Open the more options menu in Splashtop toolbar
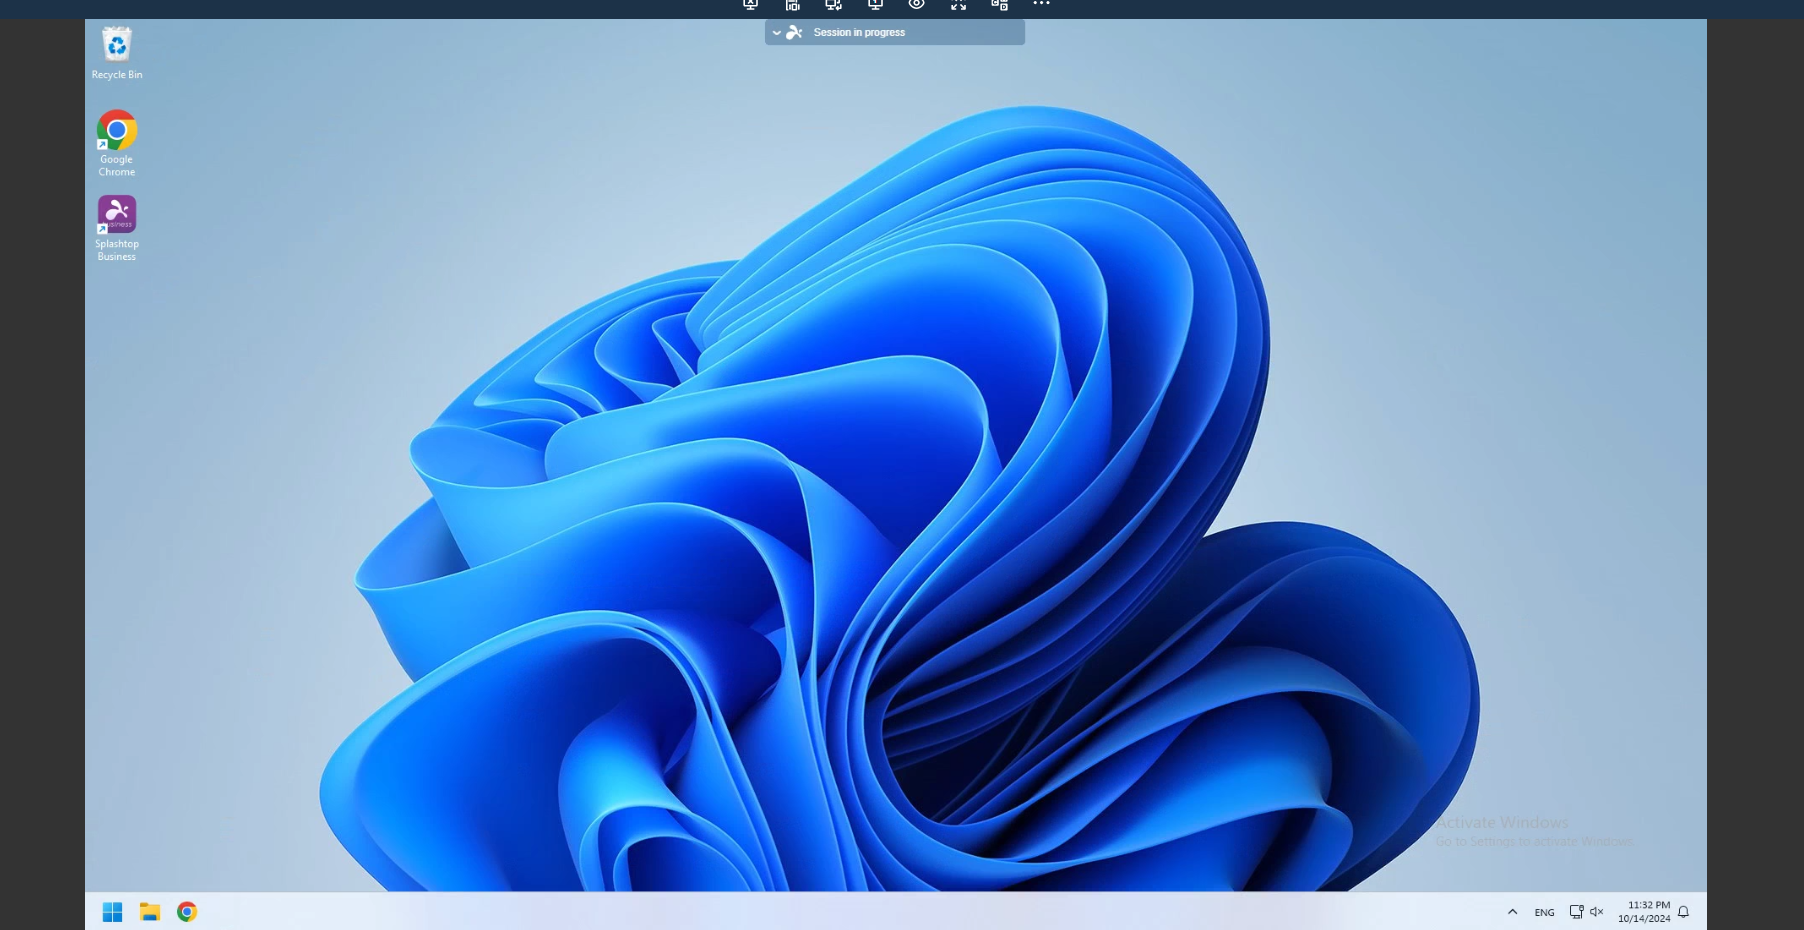This screenshot has height=930, width=1804. [x=1041, y=6]
